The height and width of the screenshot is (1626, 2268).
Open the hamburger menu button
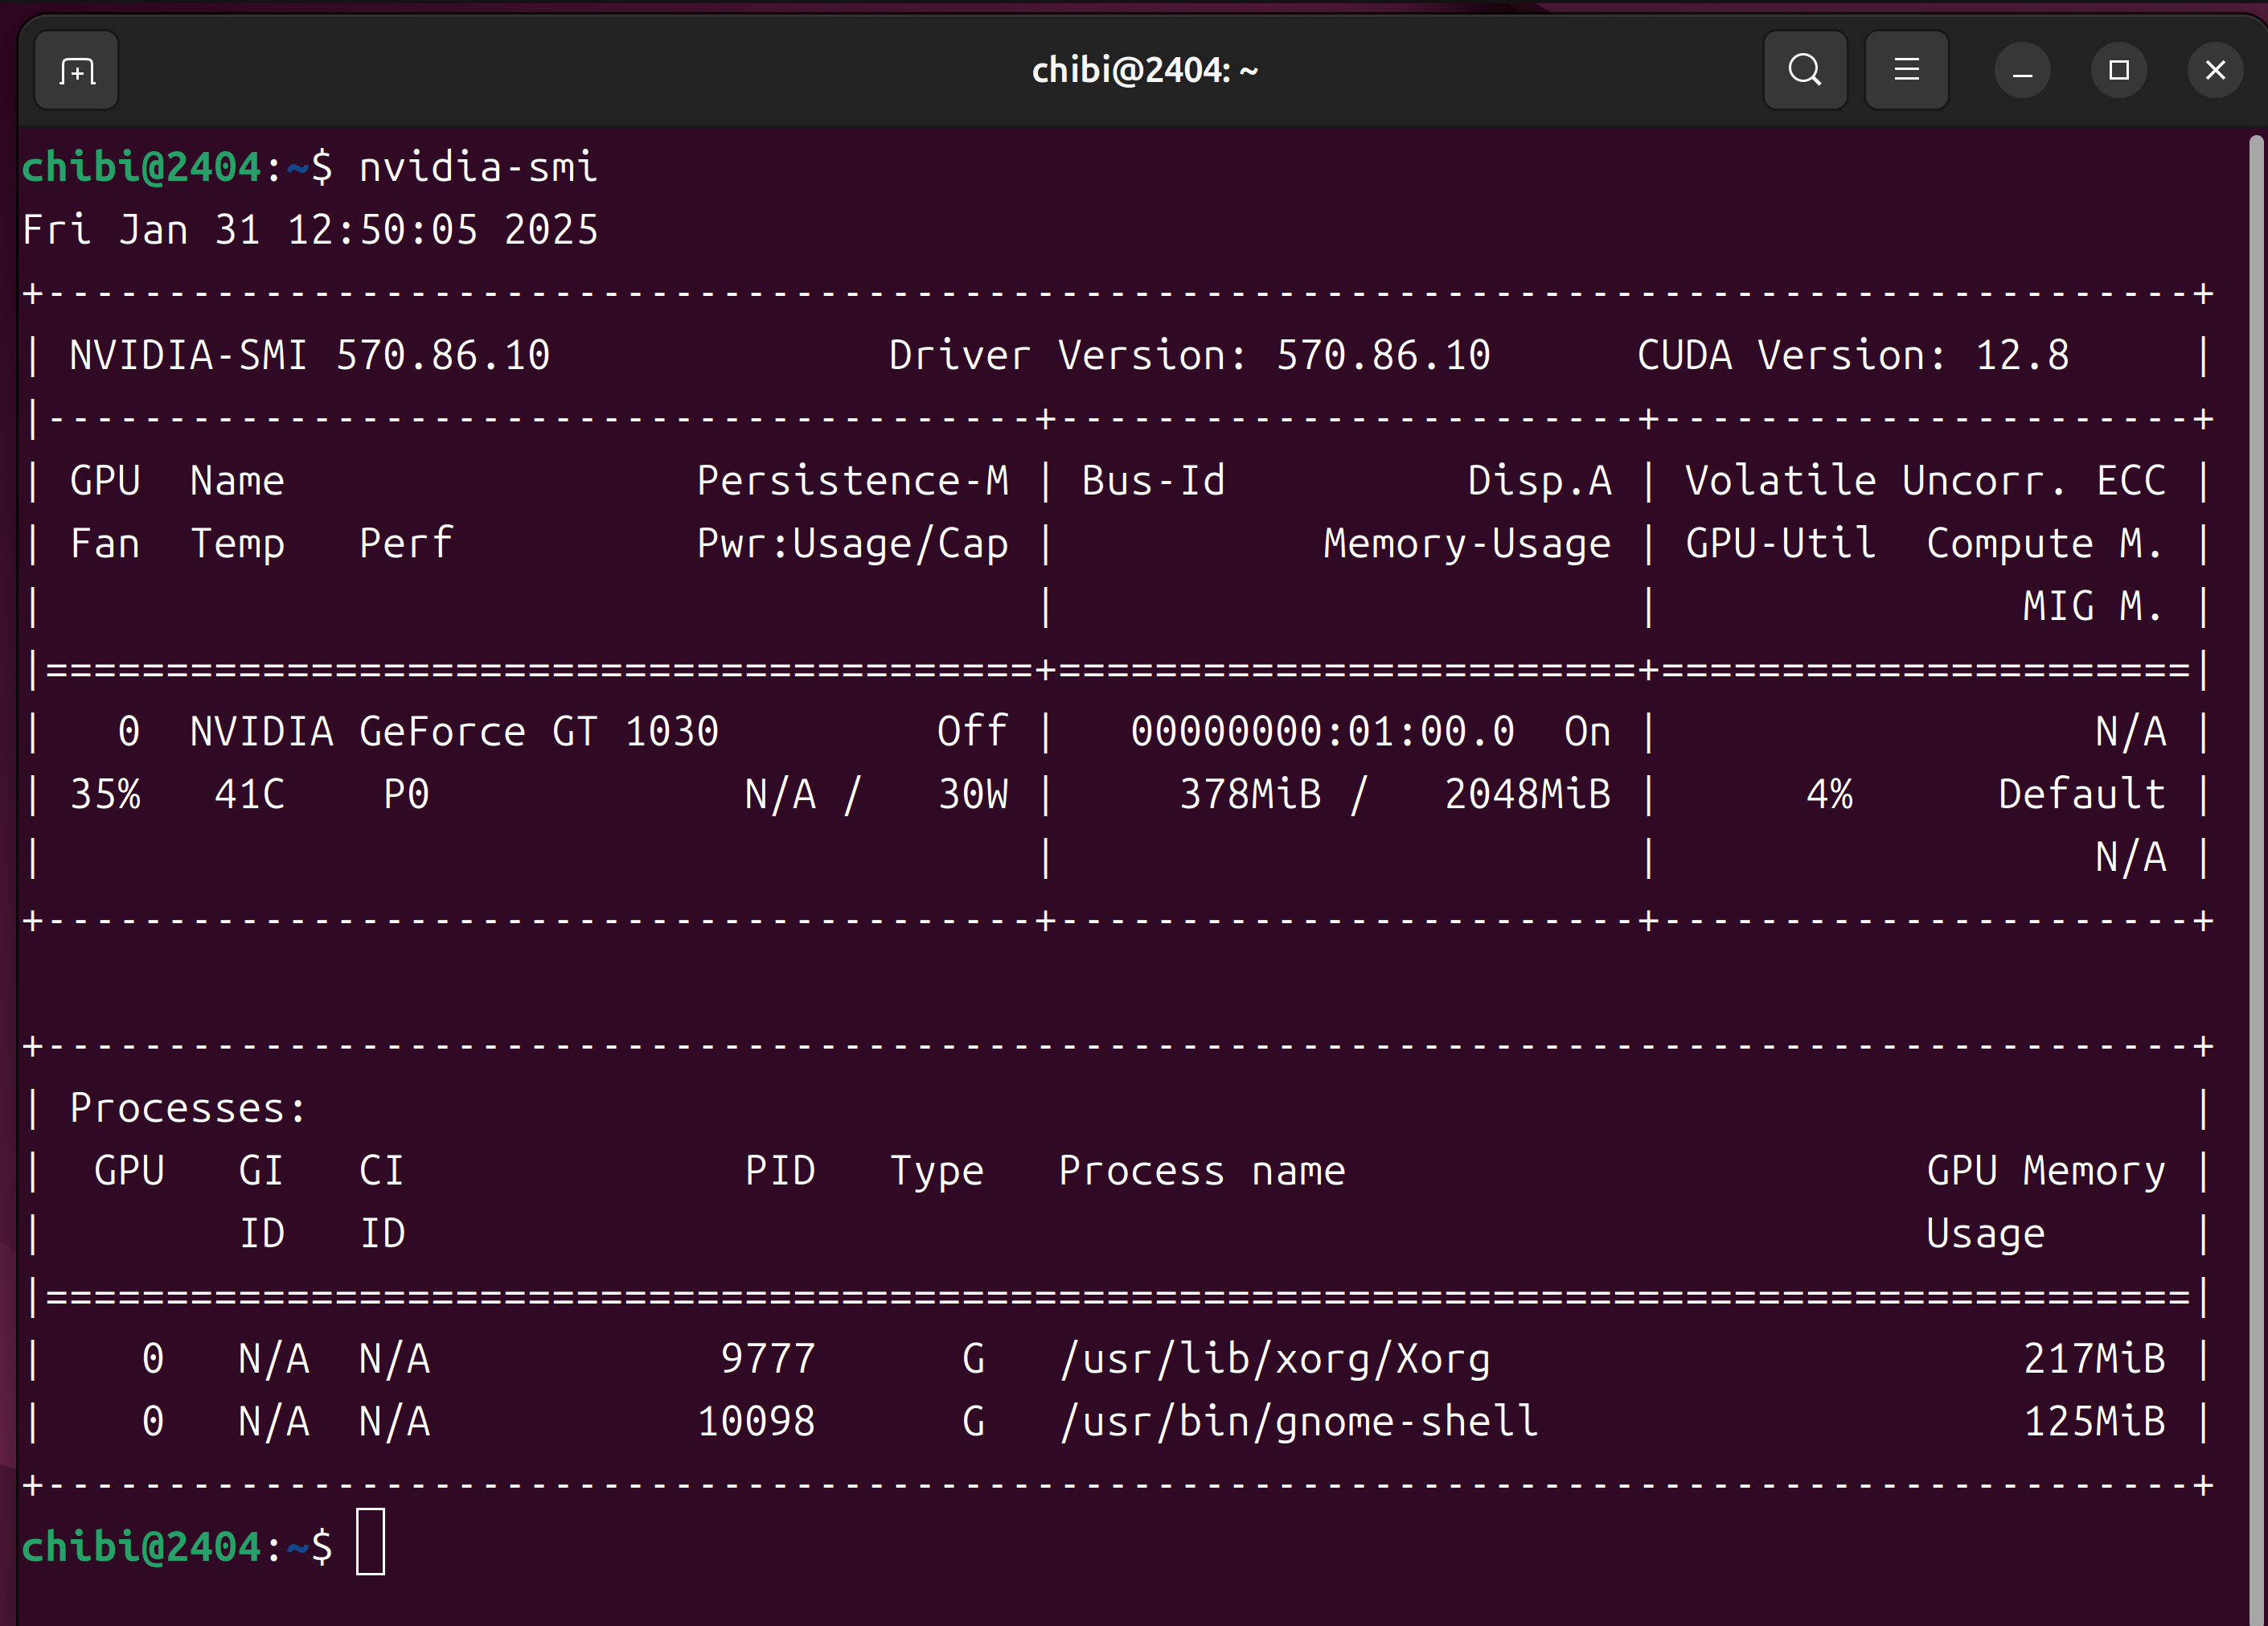click(x=1906, y=71)
